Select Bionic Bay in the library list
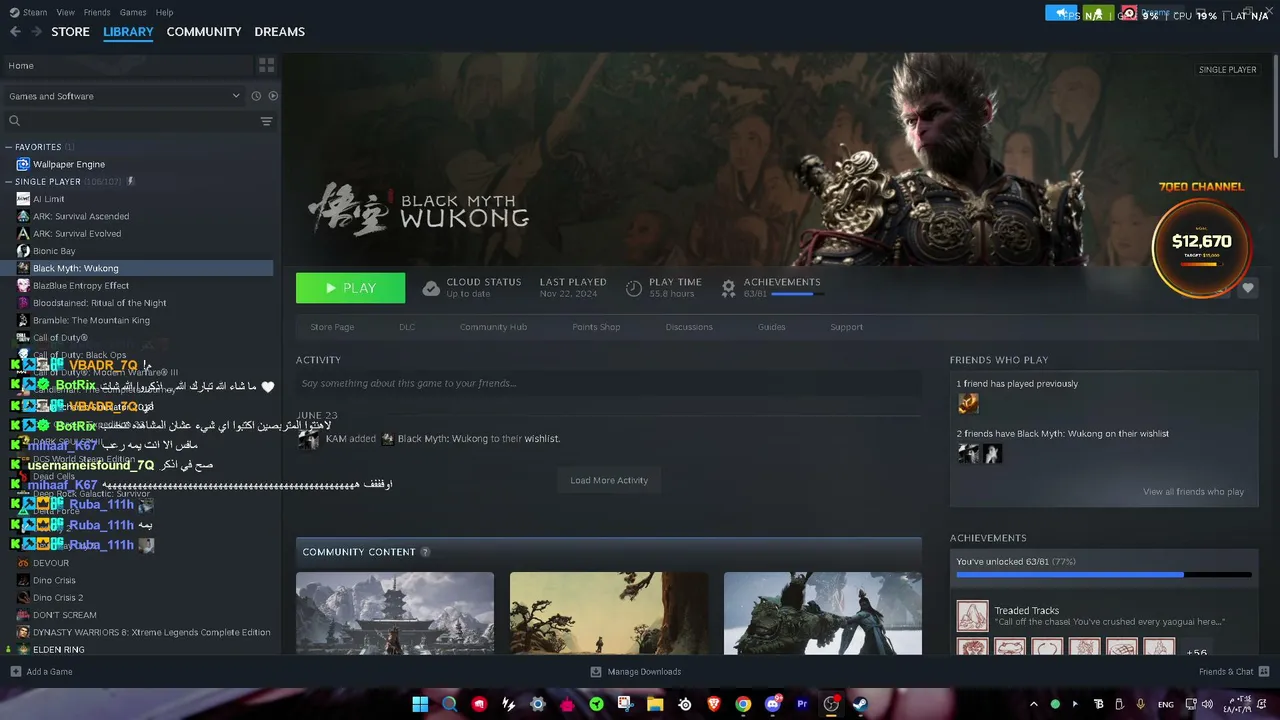Screen dimensions: 1280x720 pyautogui.click(x=54, y=251)
